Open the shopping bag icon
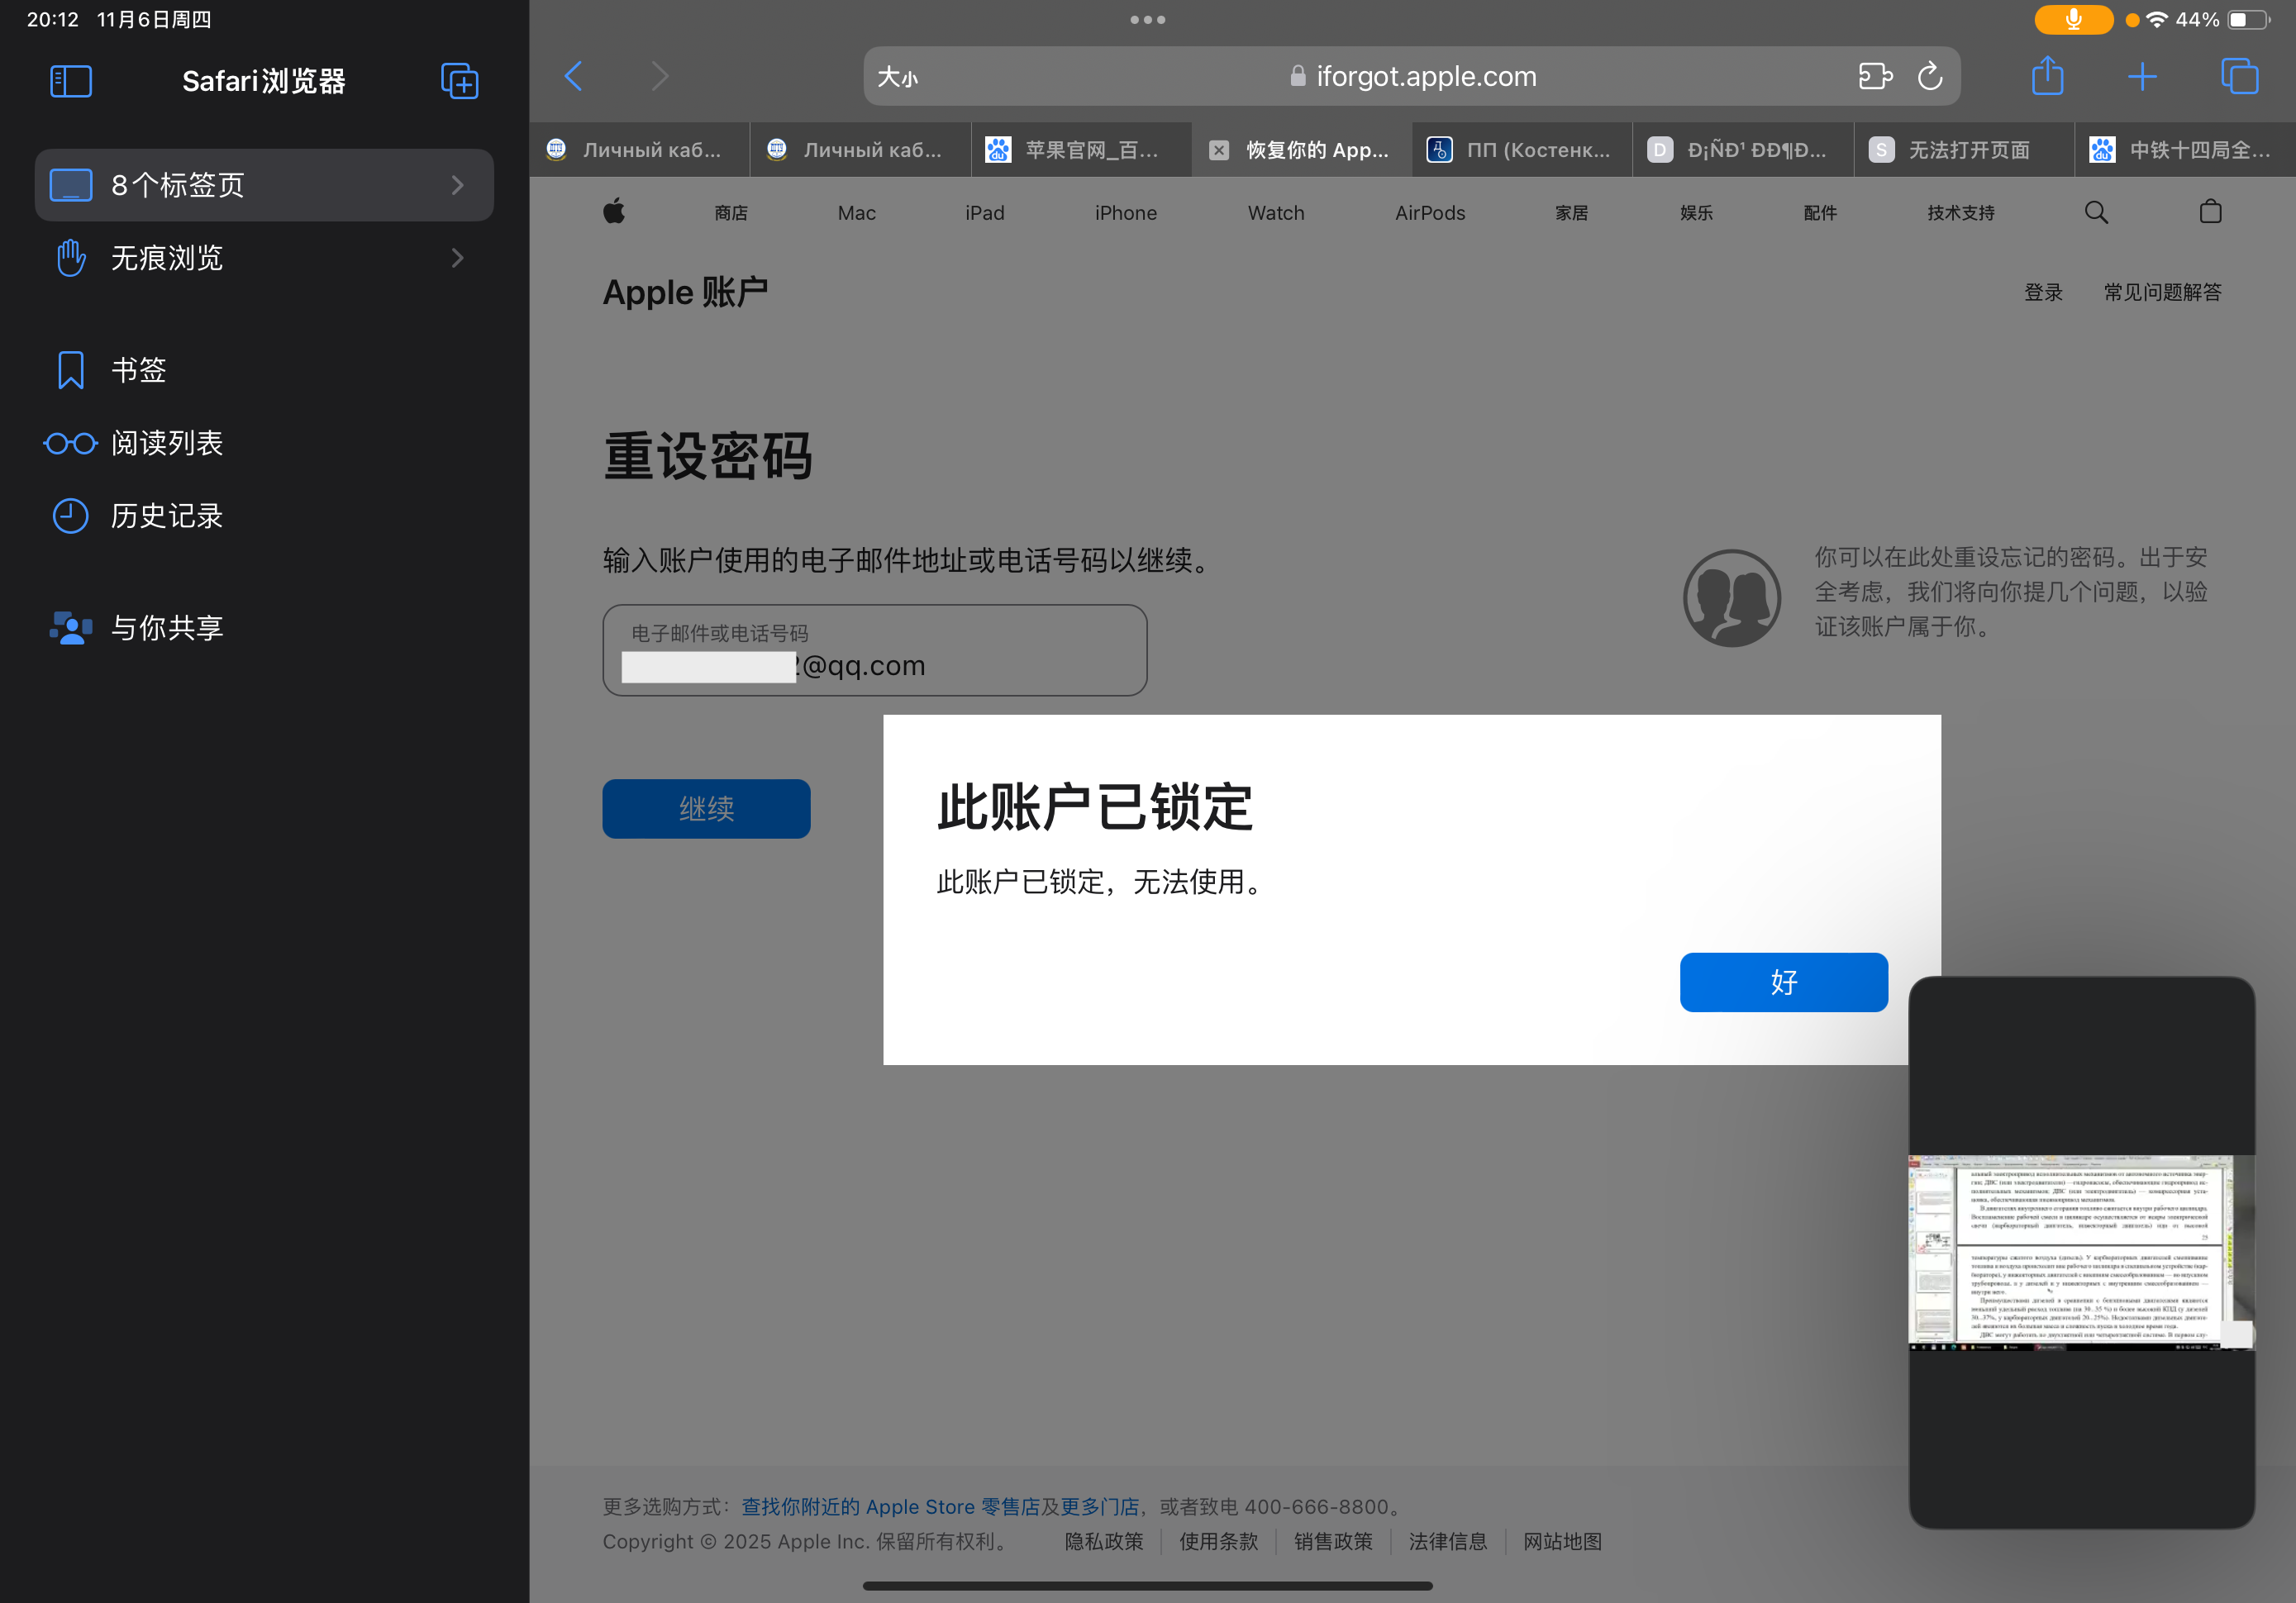This screenshot has width=2296, height=1603. click(x=2210, y=212)
